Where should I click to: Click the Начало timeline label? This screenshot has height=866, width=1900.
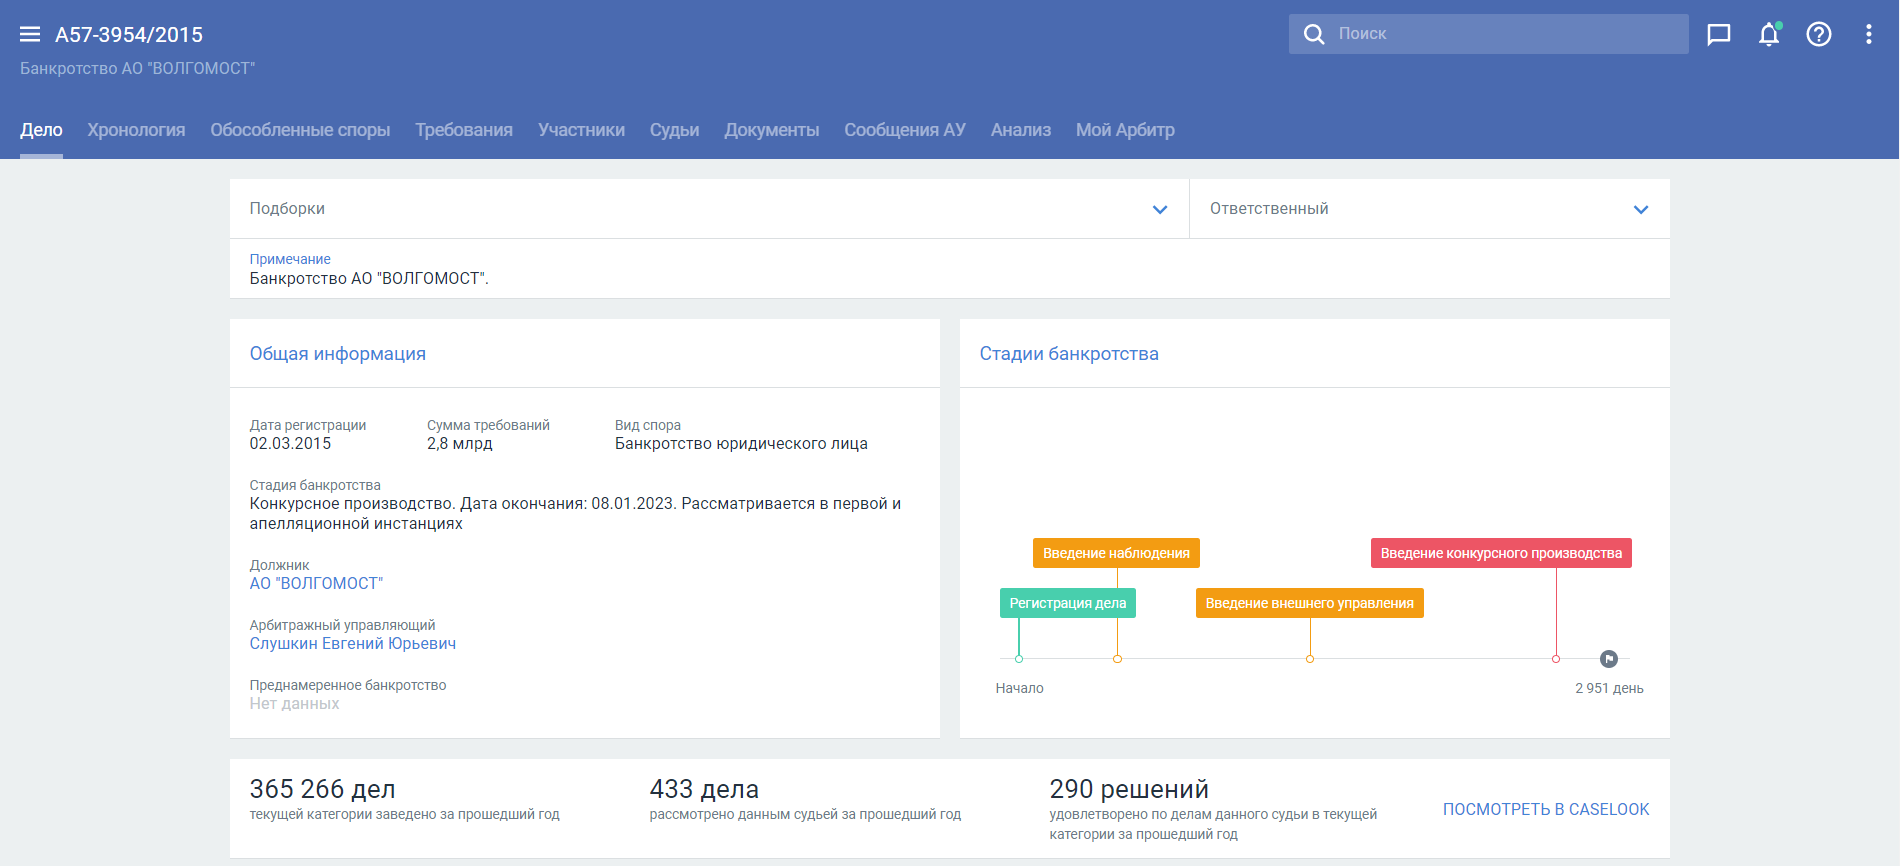[x=1019, y=688]
